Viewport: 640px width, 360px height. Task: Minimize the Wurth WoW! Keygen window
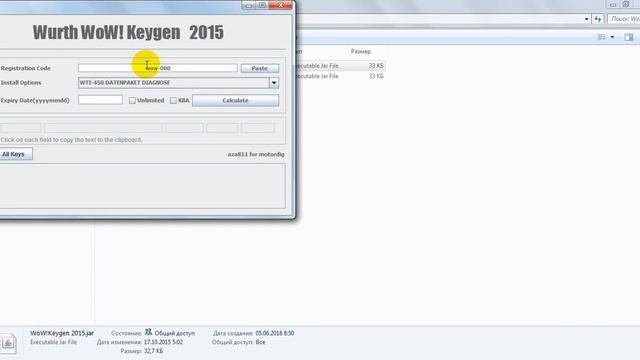(248, 5)
